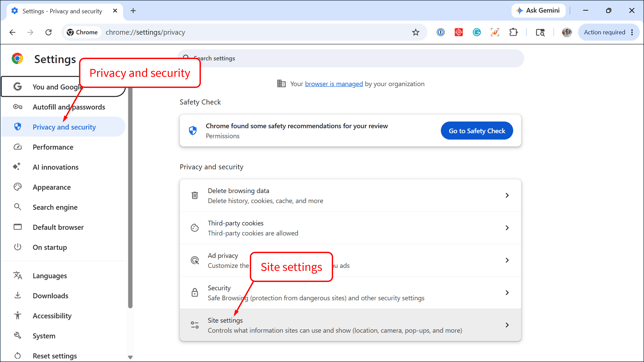Click the red extension icon in toolbar
The height and width of the screenshot is (362, 644).
(458, 32)
